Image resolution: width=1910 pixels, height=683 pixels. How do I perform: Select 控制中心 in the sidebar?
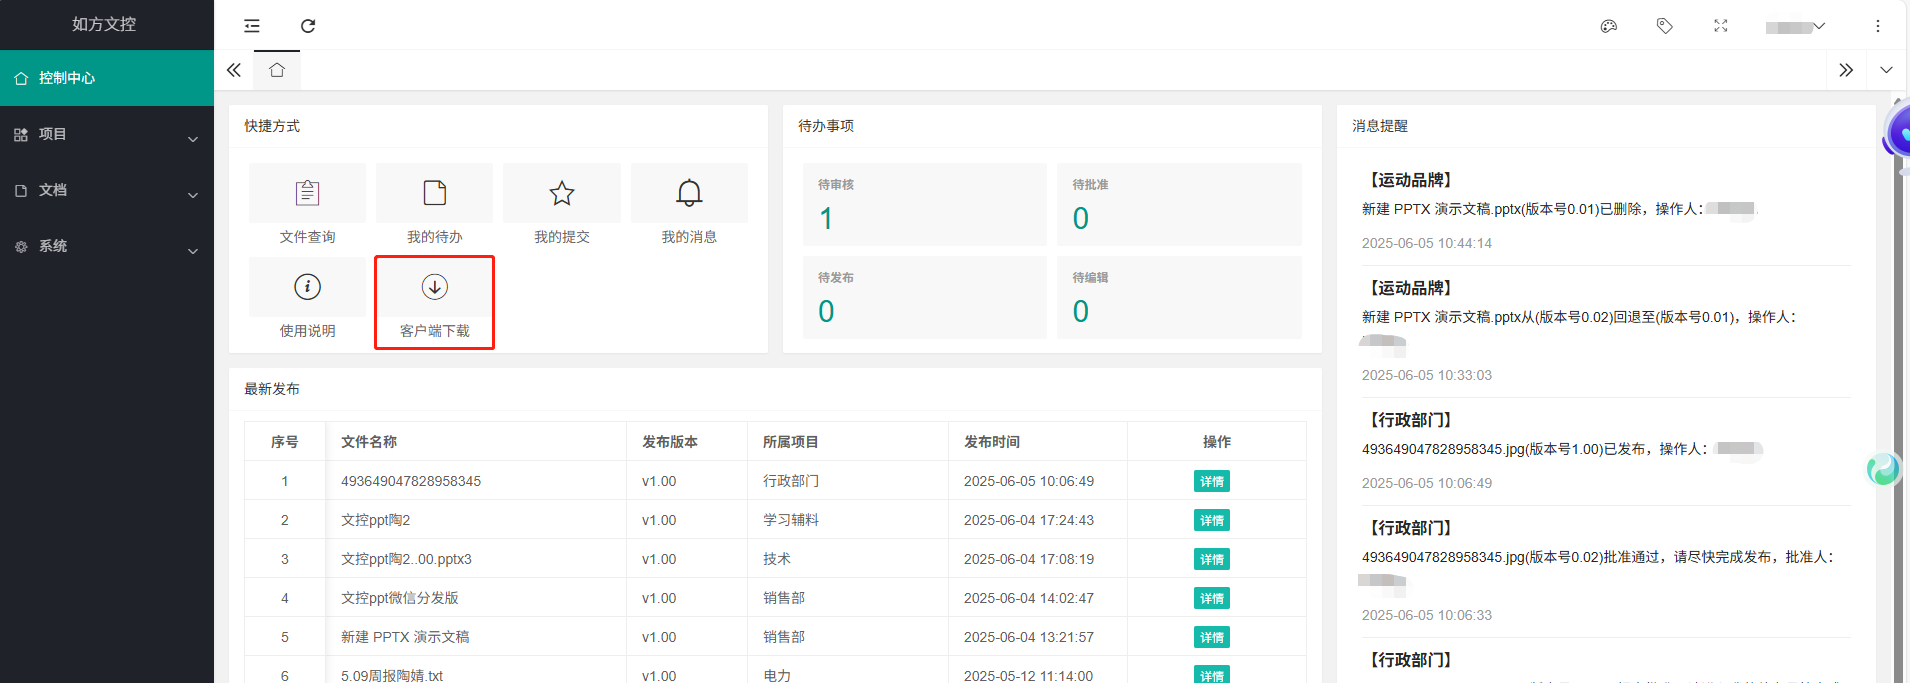click(x=106, y=78)
